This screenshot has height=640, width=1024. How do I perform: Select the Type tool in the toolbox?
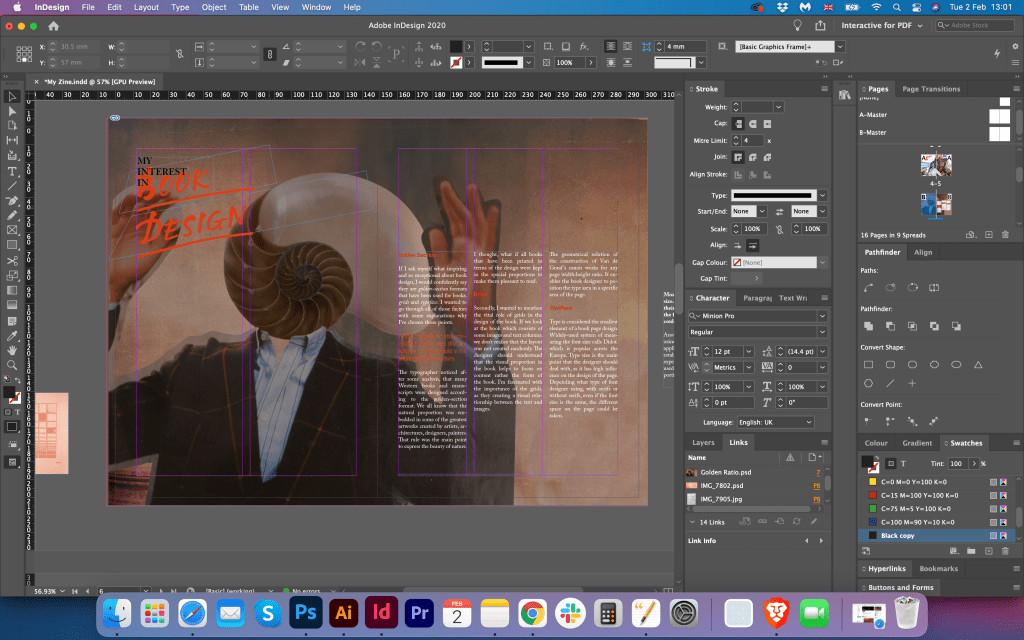13,171
